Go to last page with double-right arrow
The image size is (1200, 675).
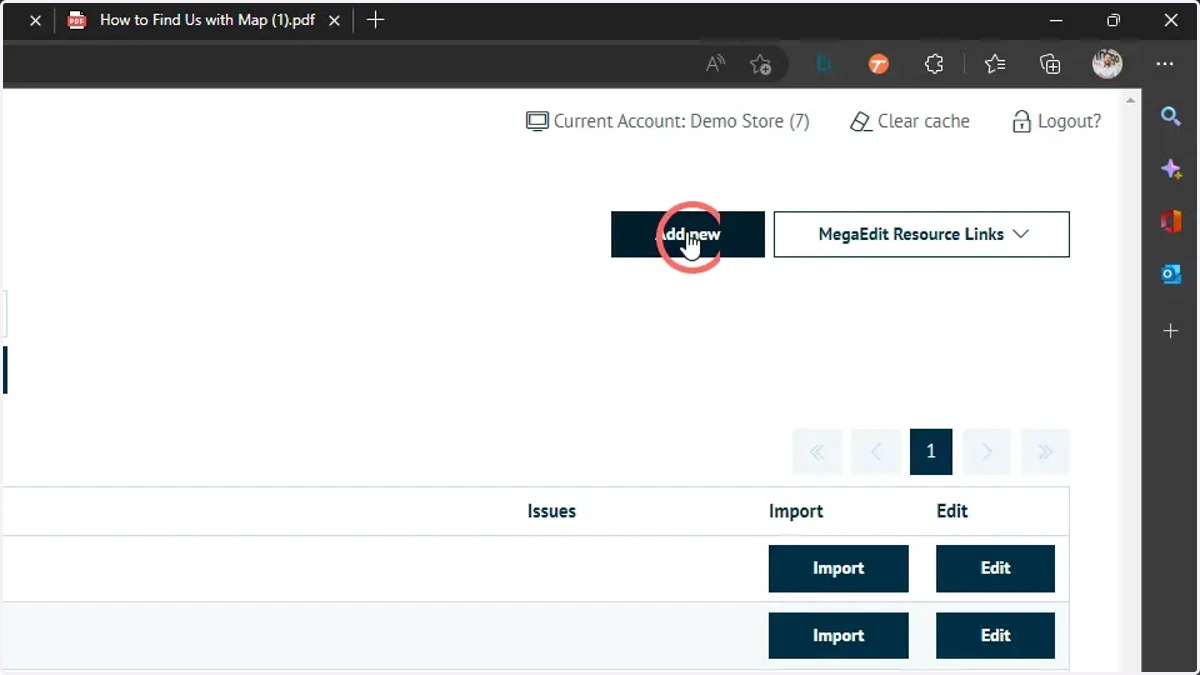[1045, 452]
